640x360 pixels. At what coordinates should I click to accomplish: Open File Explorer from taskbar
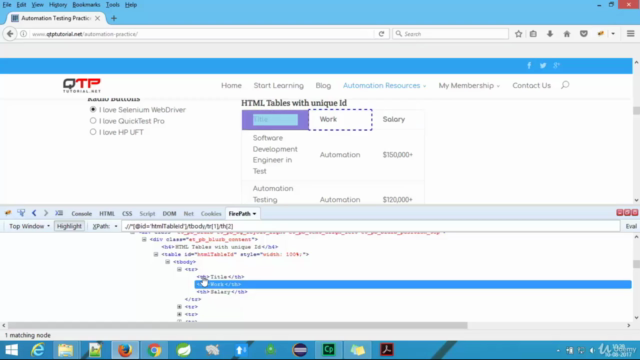click(65, 350)
